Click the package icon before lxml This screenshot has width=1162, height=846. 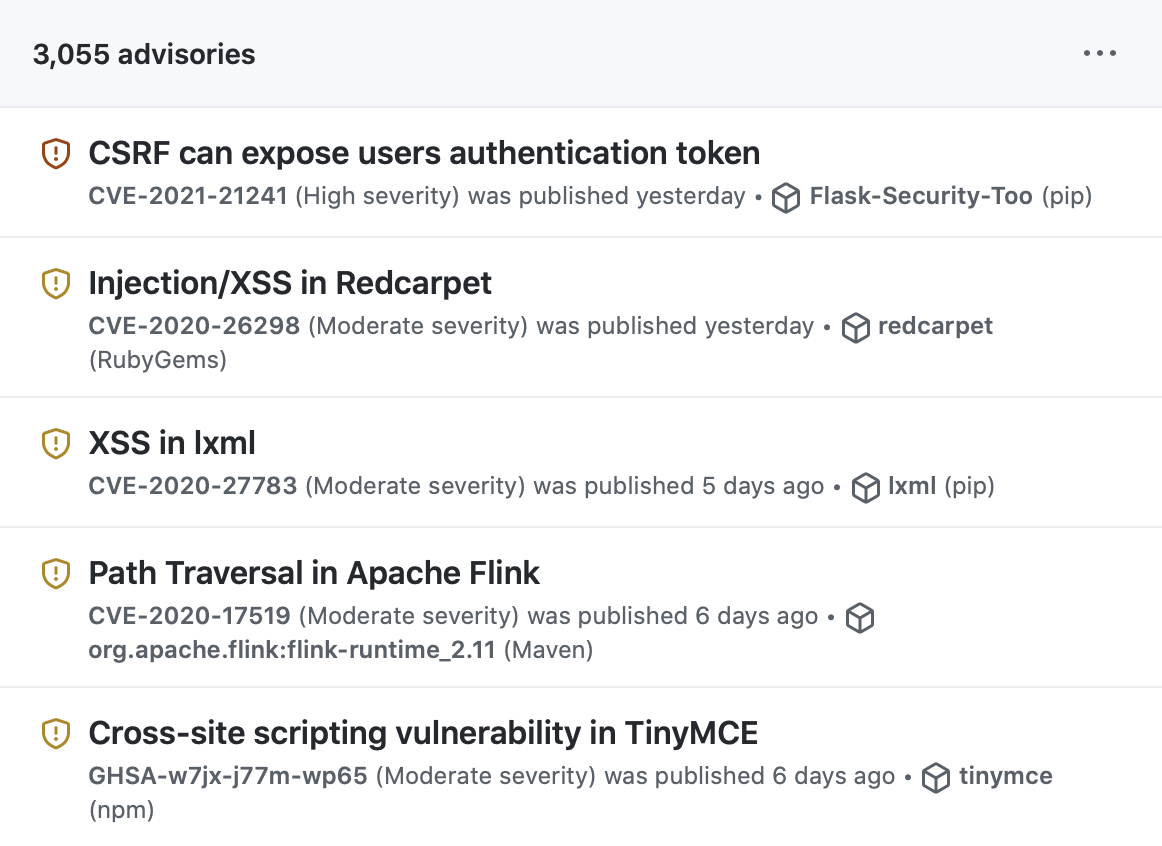tap(865, 488)
